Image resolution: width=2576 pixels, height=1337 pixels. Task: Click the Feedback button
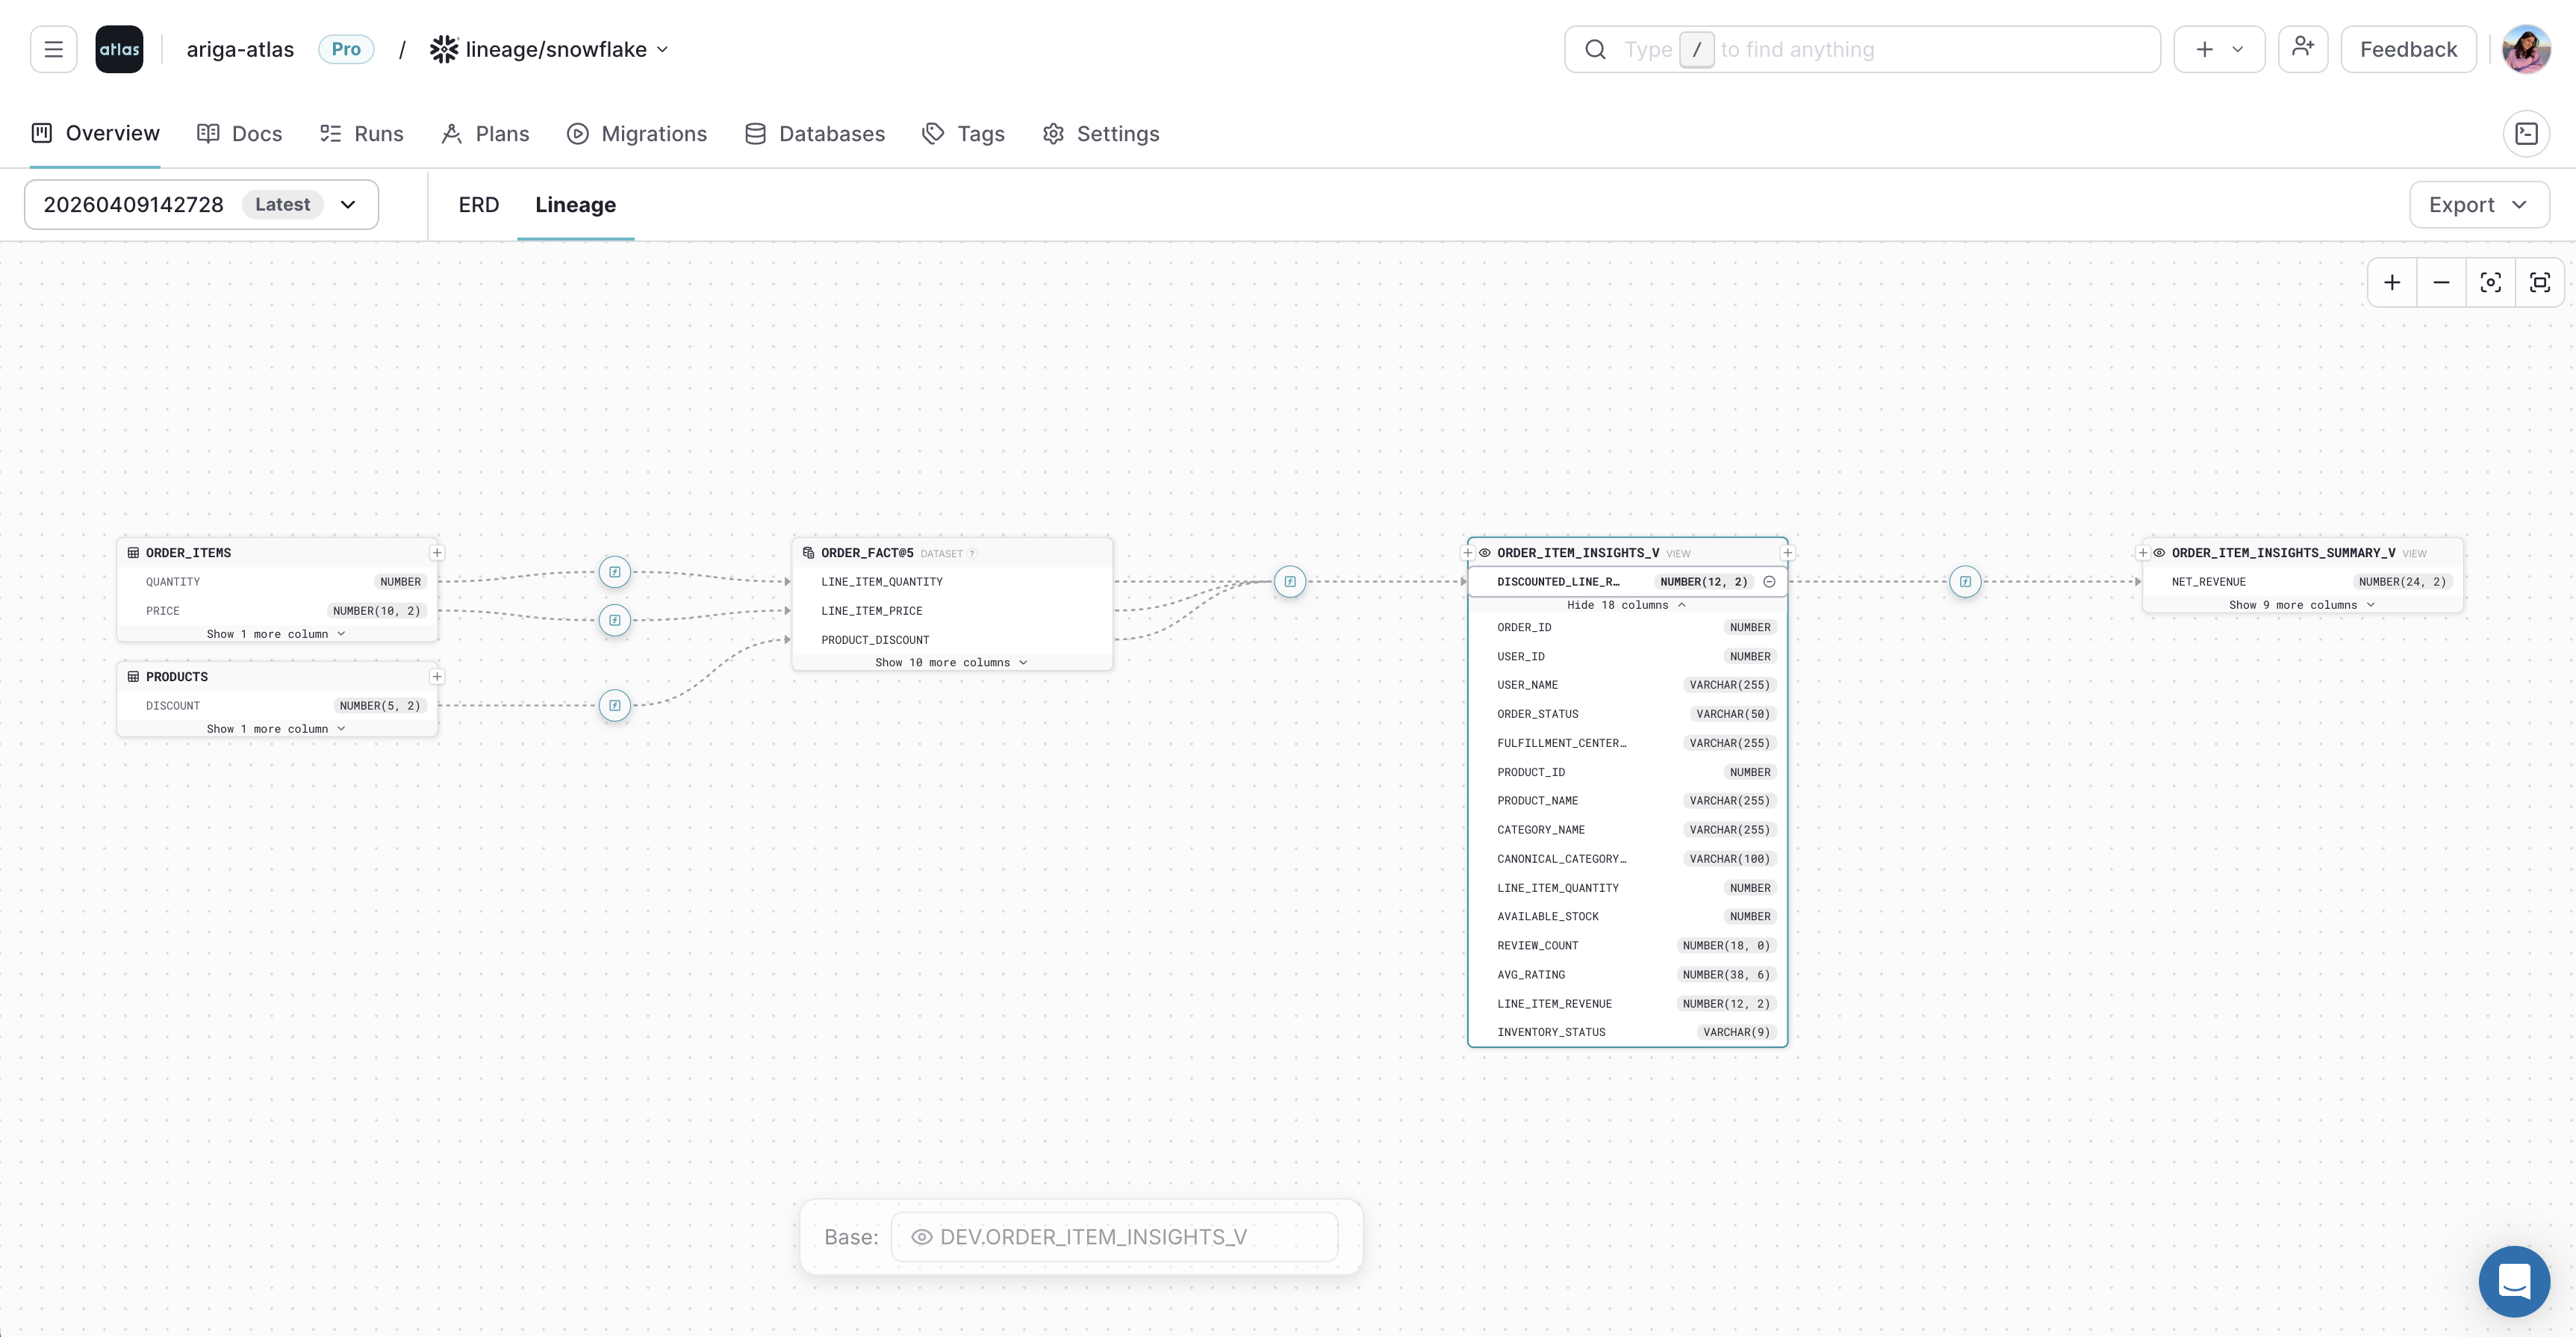point(2407,48)
